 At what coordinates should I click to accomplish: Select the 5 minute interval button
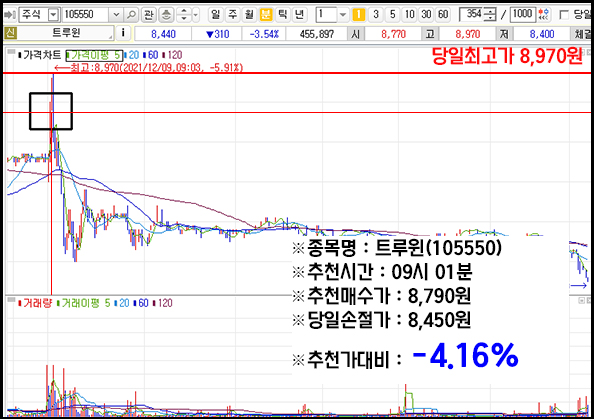point(392,15)
